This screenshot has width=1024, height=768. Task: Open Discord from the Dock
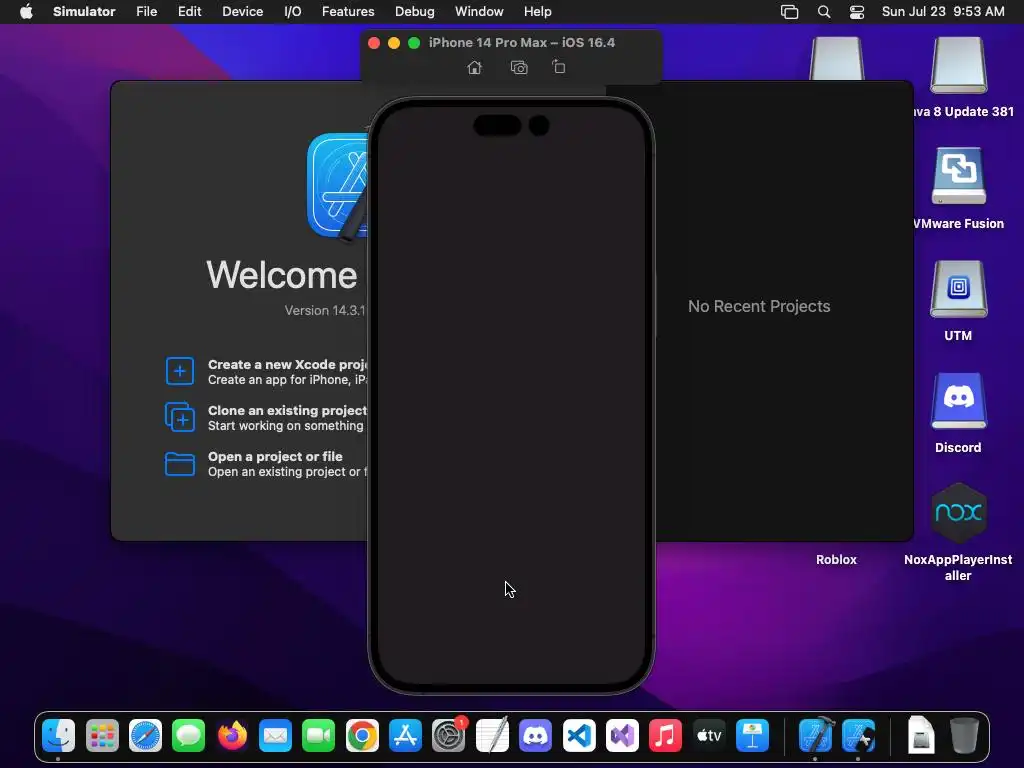point(536,736)
